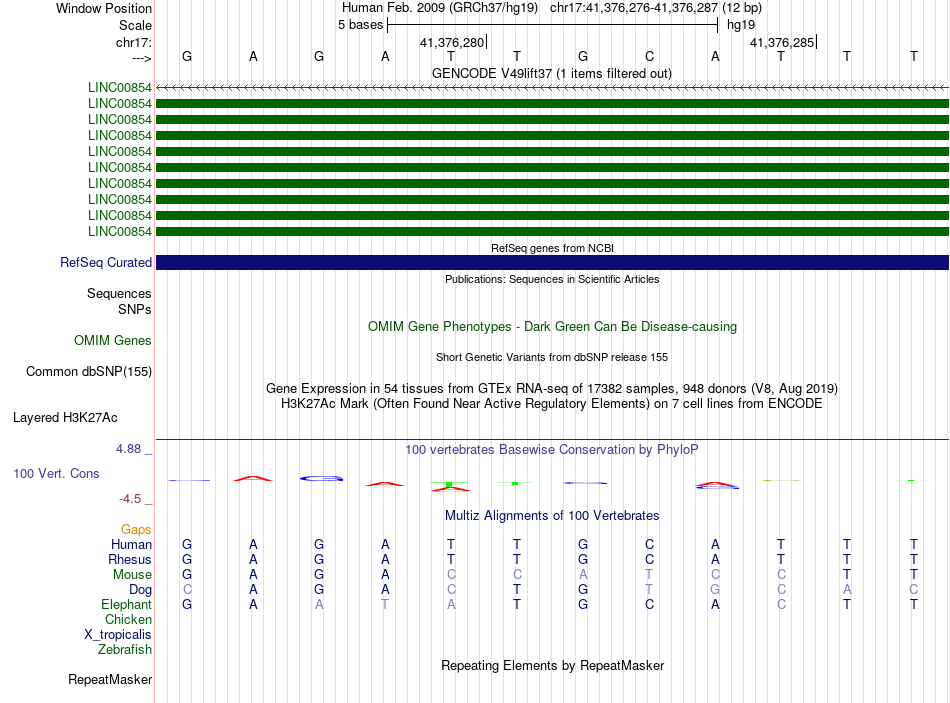Click base C in the reference sequence row

click(649, 56)
